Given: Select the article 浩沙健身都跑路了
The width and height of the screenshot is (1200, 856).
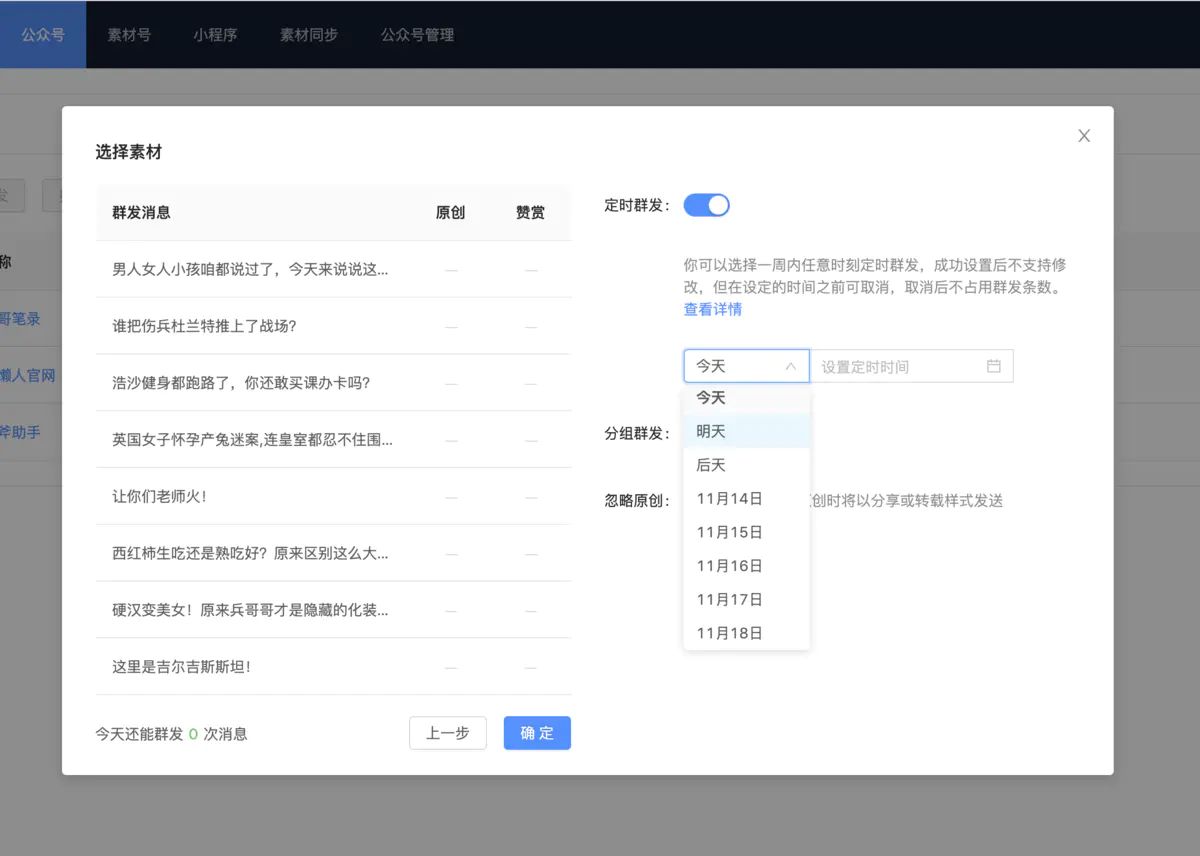Looking at the screenshot, I should tap(333, 383).
